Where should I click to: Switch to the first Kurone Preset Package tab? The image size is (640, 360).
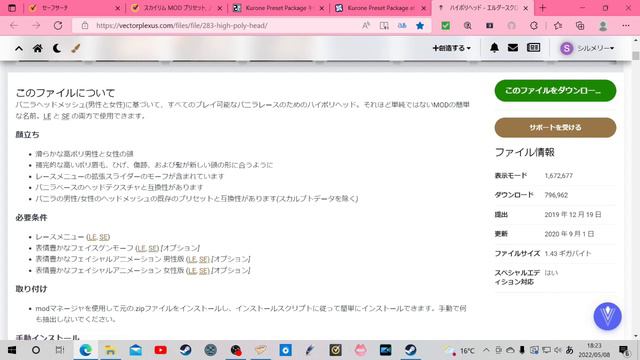278,8
